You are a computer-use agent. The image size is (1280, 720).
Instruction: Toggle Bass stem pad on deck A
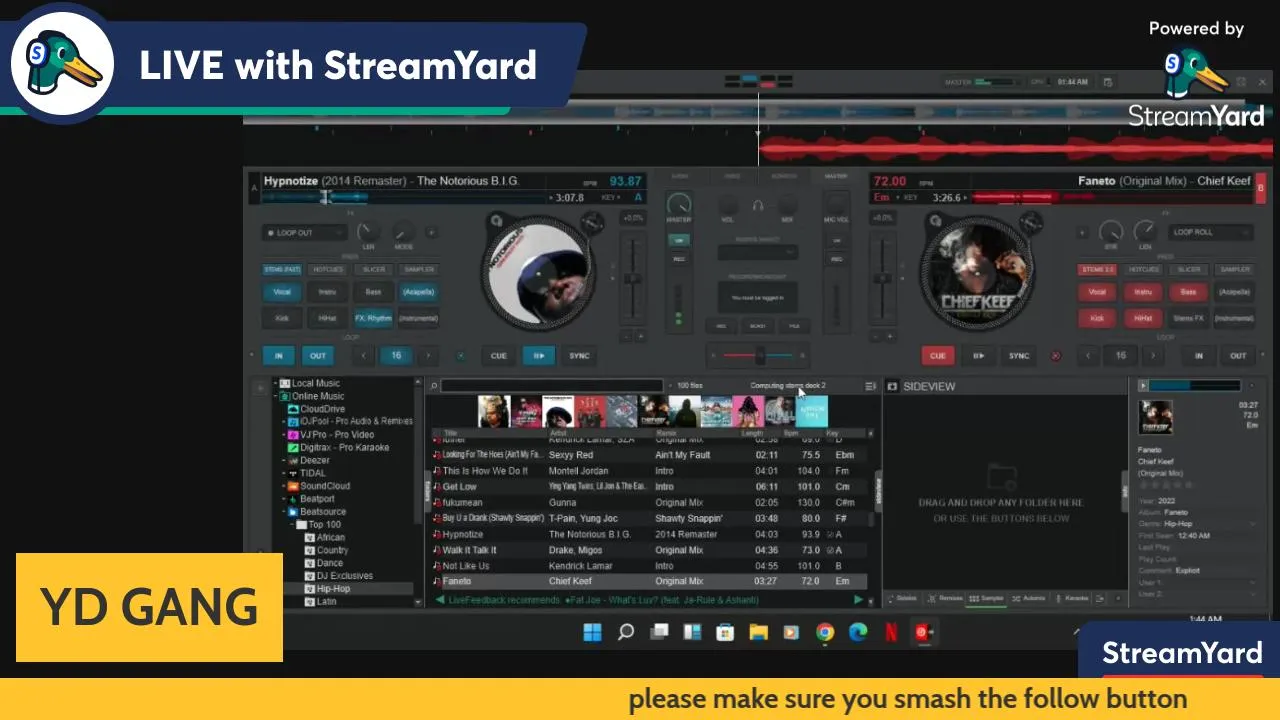(373, 293)
